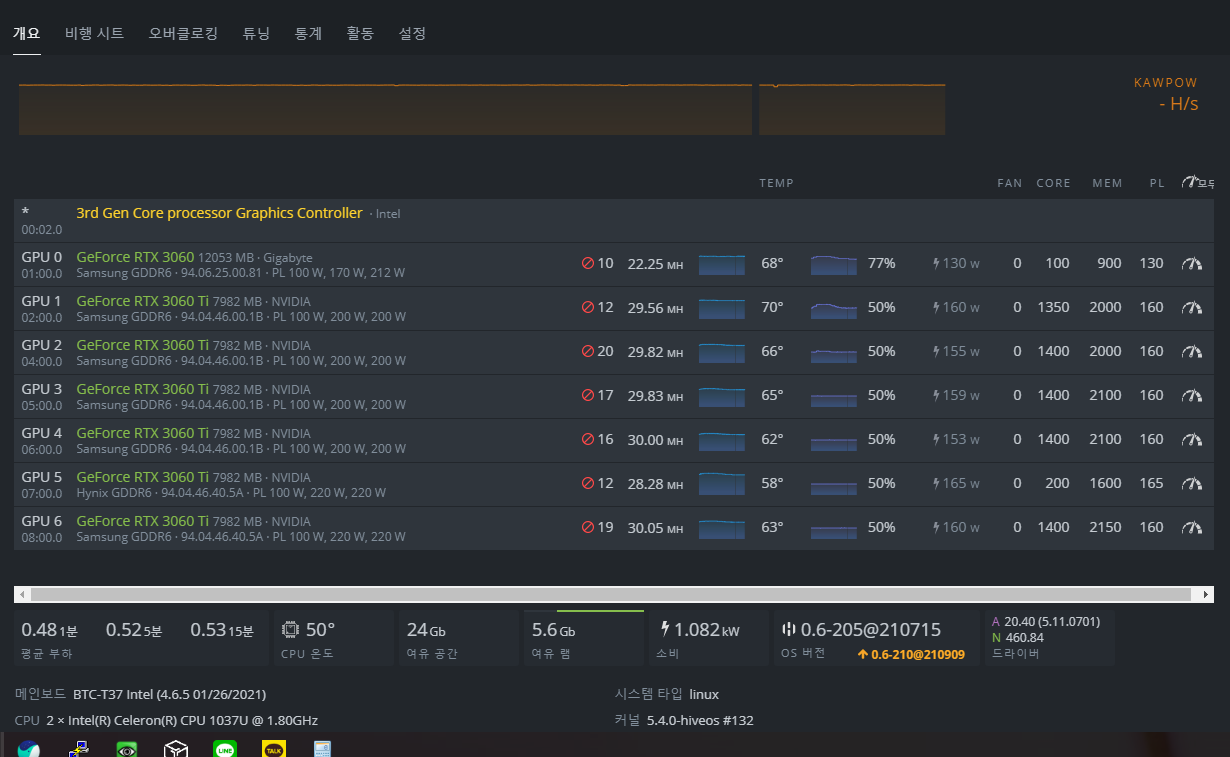
Task: Click GPU 4 hashrate 30.00 MH
Action: click(655, 440)
